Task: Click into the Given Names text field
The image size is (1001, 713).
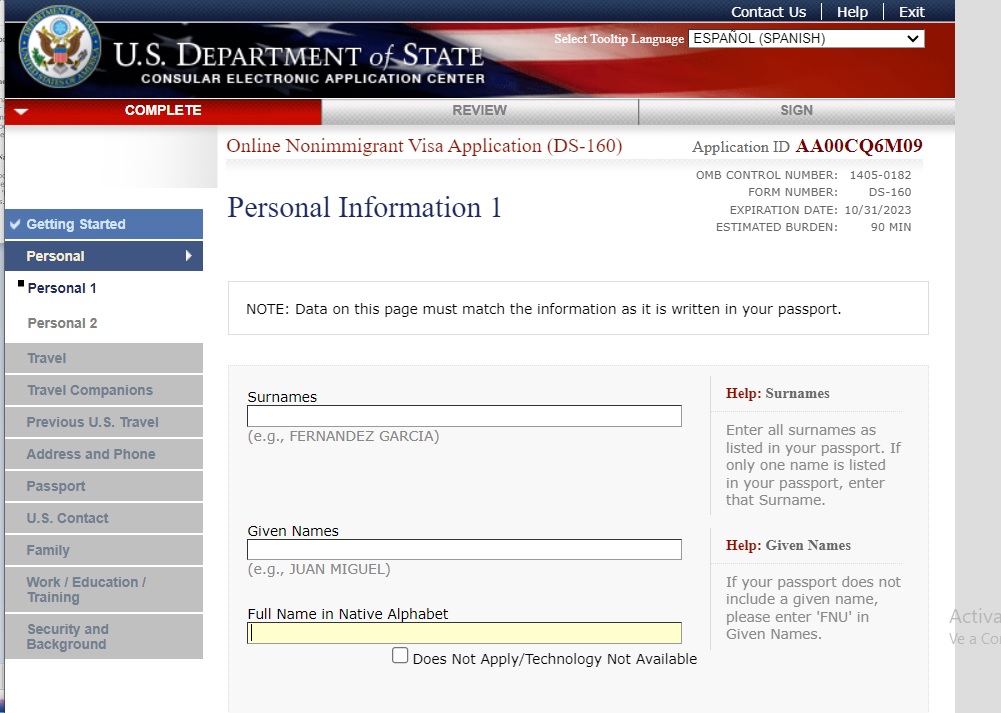Action: click(464, 549)
